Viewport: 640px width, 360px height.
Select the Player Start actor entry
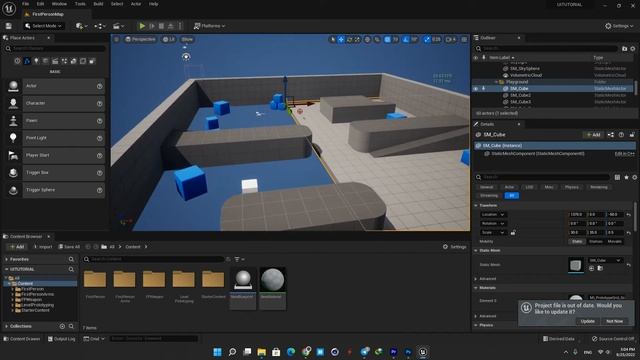pos(56,155)
